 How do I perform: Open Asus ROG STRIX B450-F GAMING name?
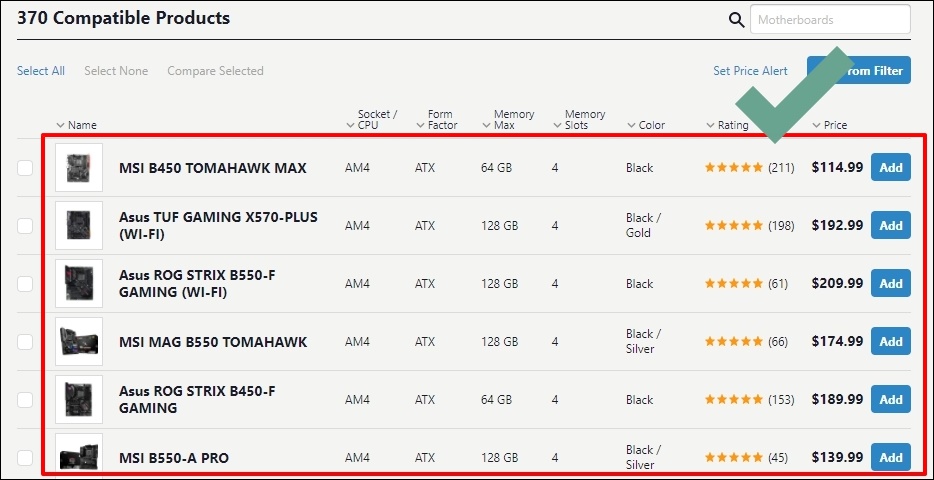click(x=197, y=400)
